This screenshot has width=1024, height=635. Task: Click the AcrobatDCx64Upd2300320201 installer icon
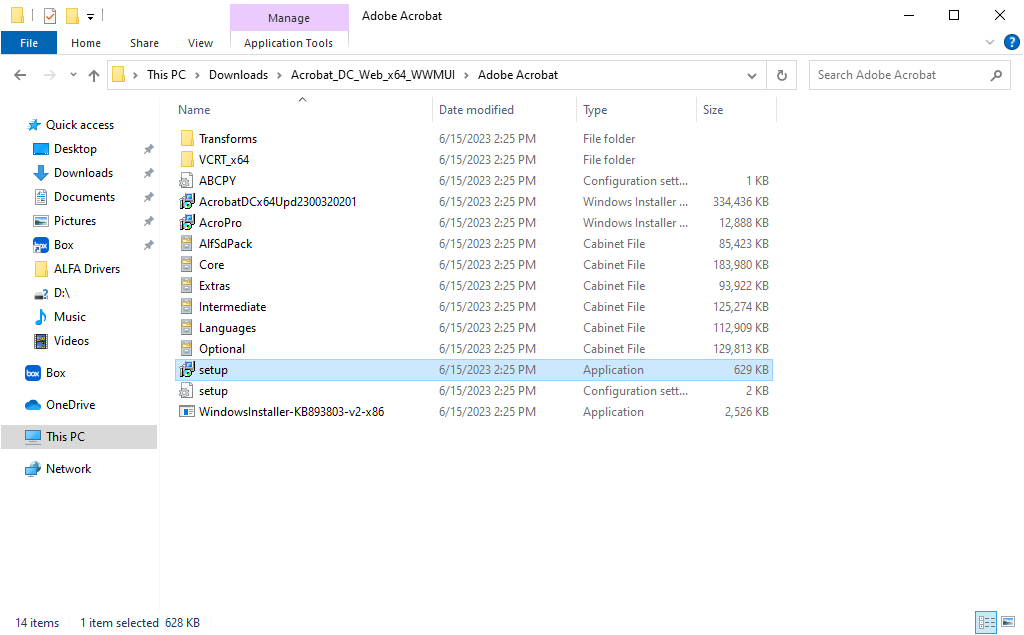click(x=187, y=201)
